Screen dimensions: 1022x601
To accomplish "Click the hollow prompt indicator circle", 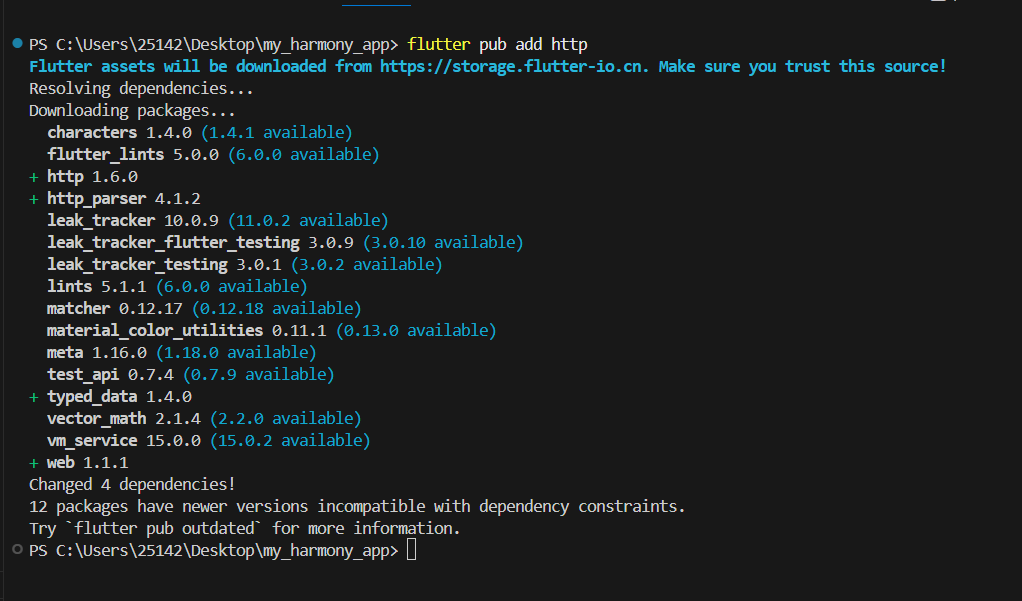I will coord(18,550).
